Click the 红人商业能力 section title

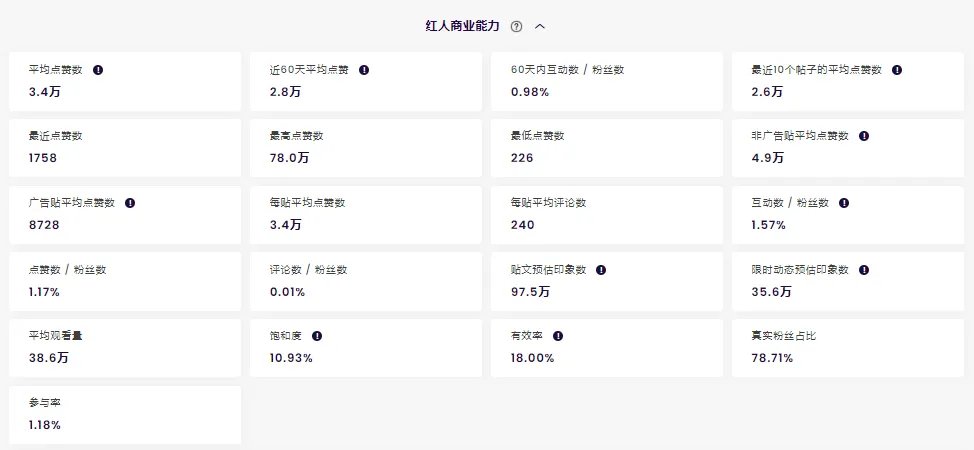tap(462, 26)
